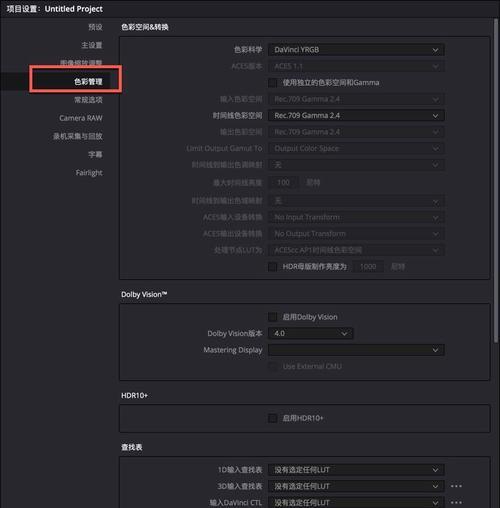Open the Dolby Vision版本 4.0 dropdown

(311, 333)
